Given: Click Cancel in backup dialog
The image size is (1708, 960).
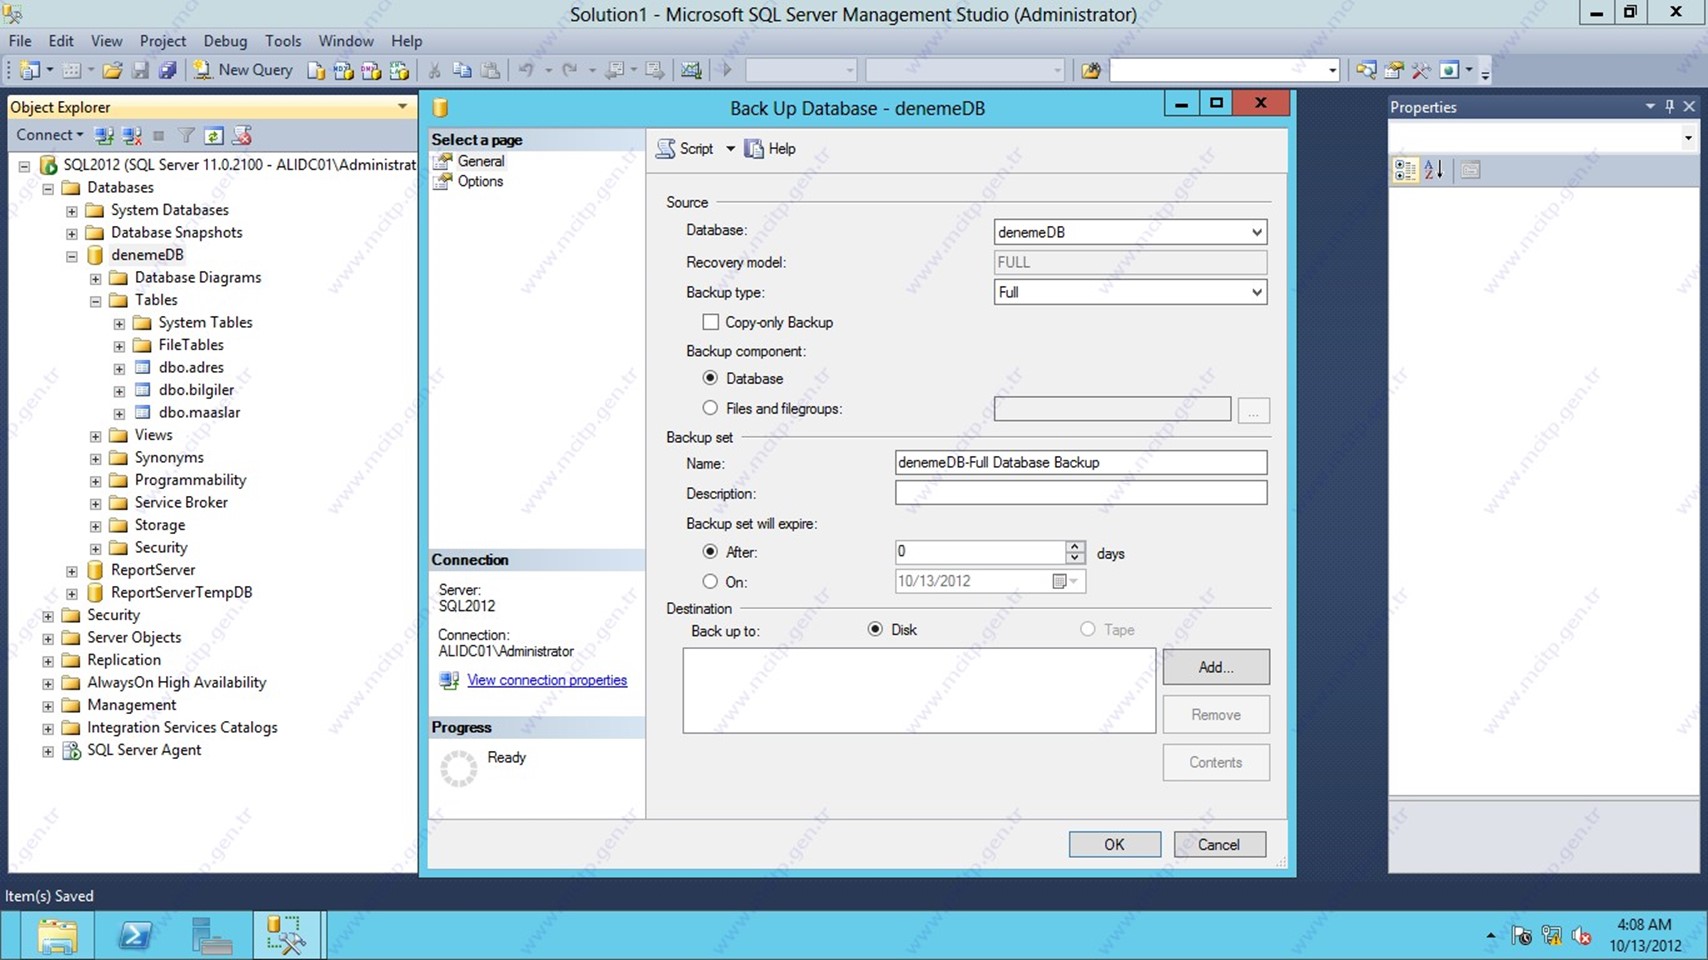Looking at the screenshot, I should 1219,844.
